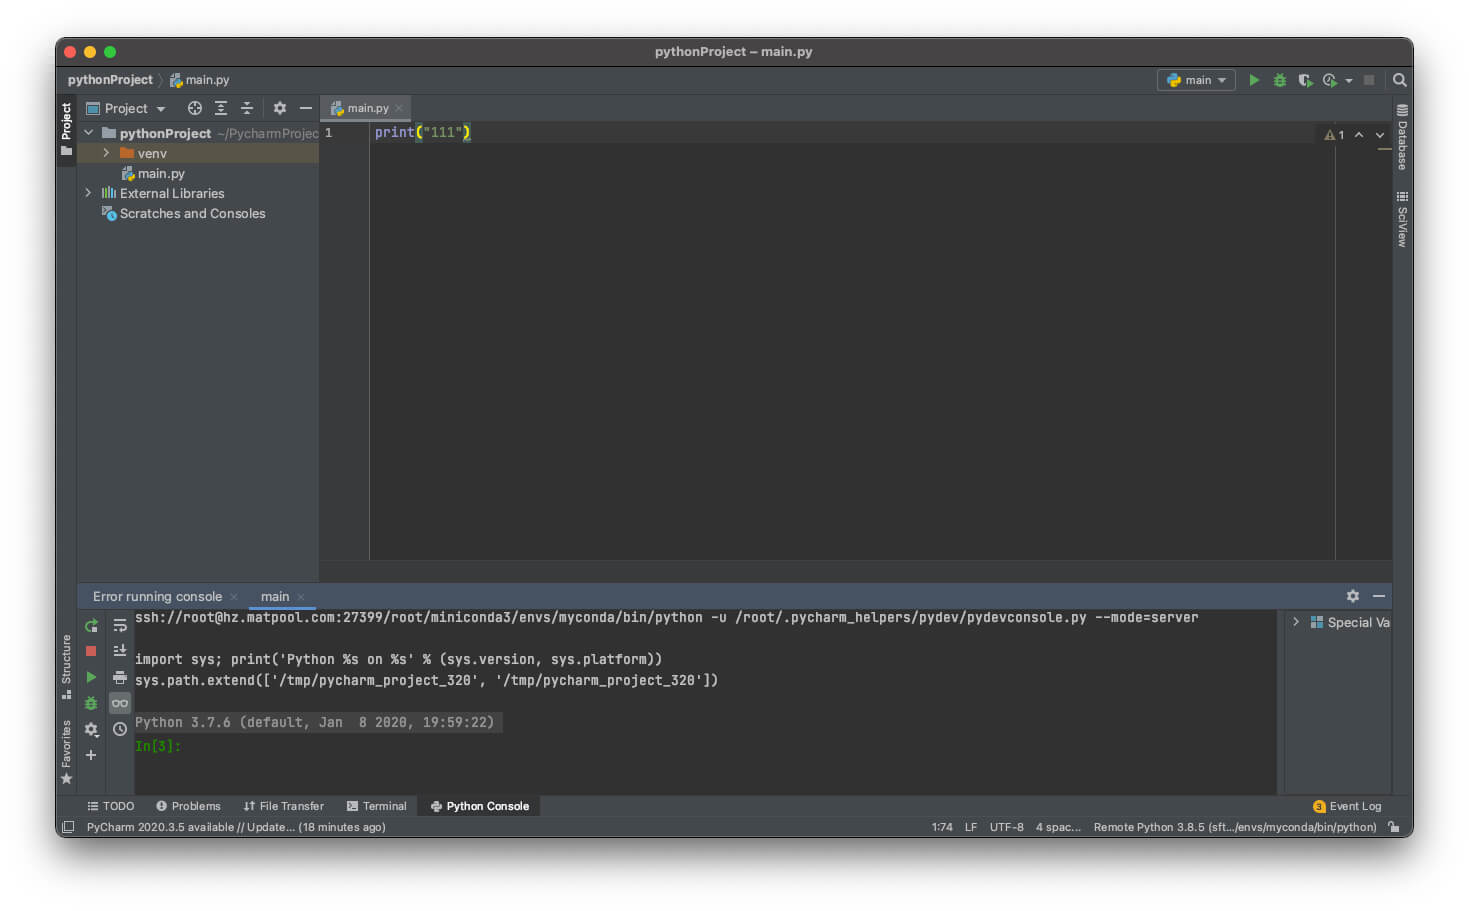Select main.py in project tree
This screenshot has width=1469, height=911.
pyautogui.click(x=160, y=173)
